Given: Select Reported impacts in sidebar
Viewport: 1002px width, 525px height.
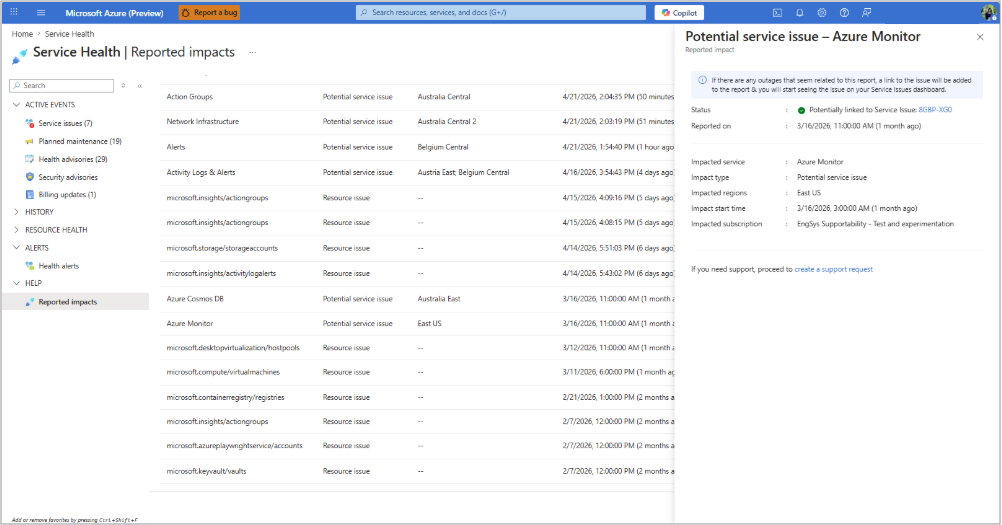Looking at the screenshot, I should (x=75, y=302).
